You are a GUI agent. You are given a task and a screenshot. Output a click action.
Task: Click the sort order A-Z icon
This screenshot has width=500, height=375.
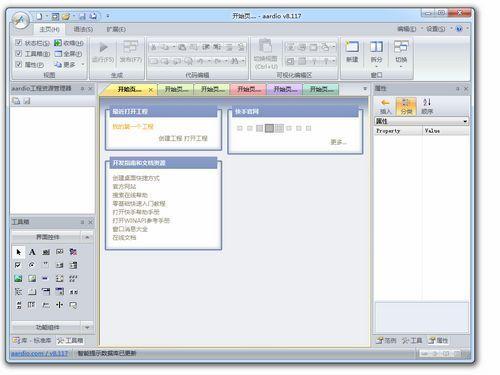click(x=427, y=102)
